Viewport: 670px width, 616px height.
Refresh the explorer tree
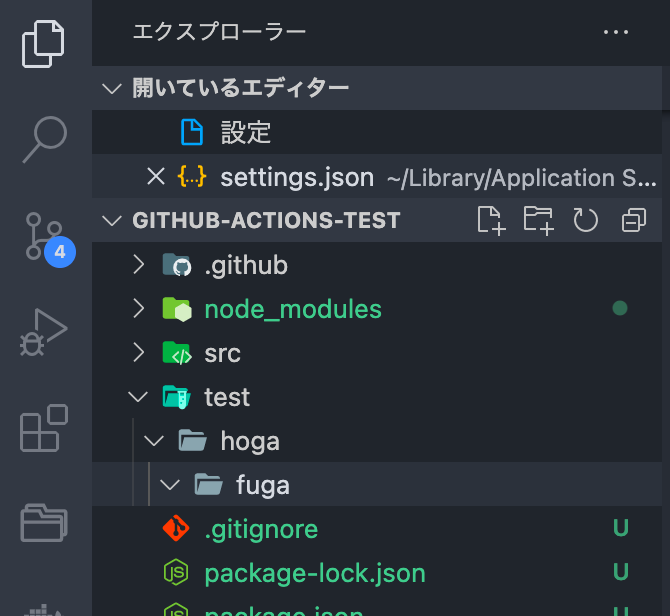[585, 220]
